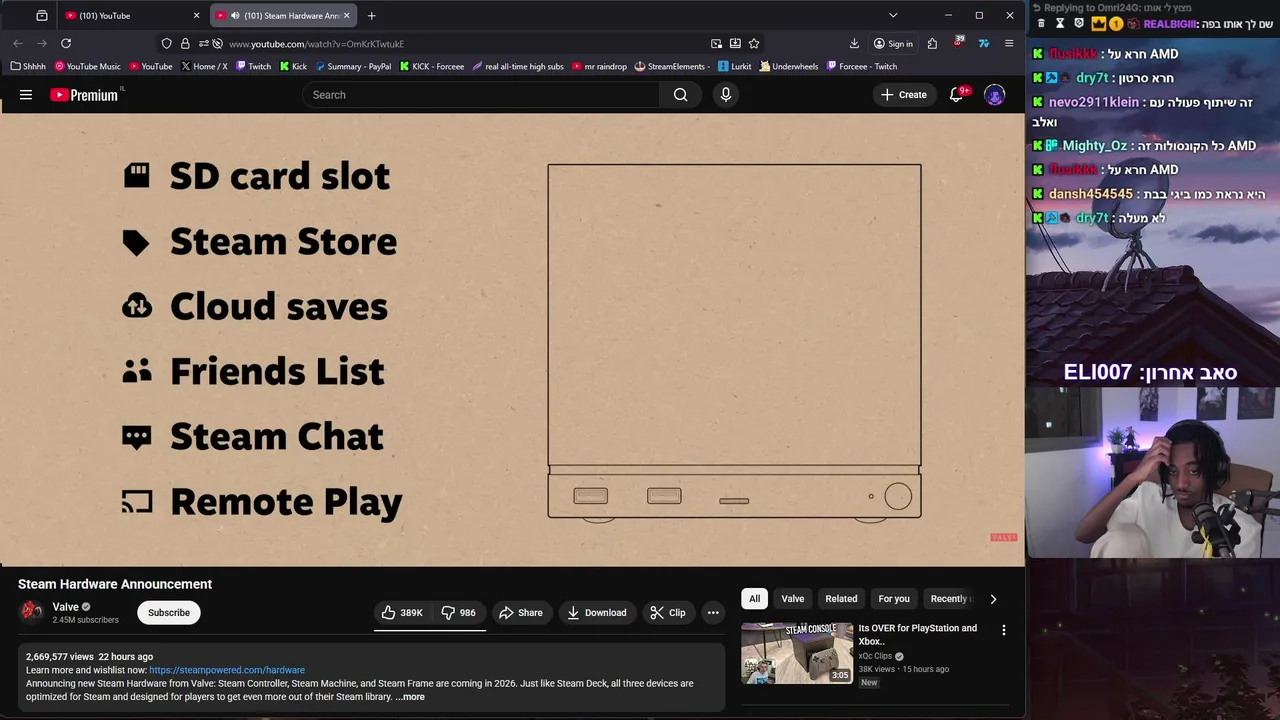This screenshot has width=1280, height=720.
Task: Focus the YouTube search field
Action: 481,95
